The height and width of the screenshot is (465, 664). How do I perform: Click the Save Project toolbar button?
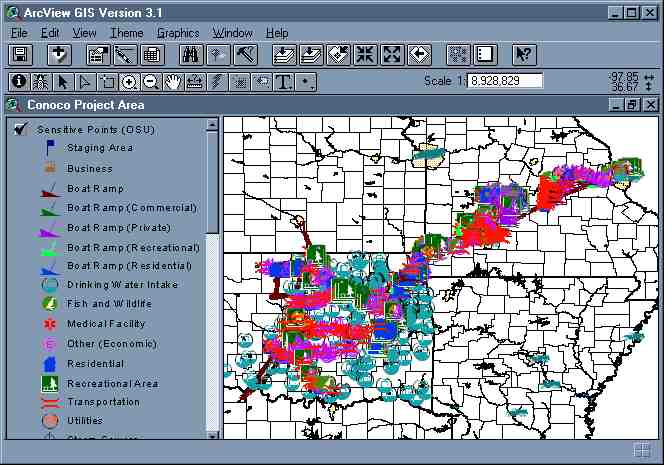(20, 55)
